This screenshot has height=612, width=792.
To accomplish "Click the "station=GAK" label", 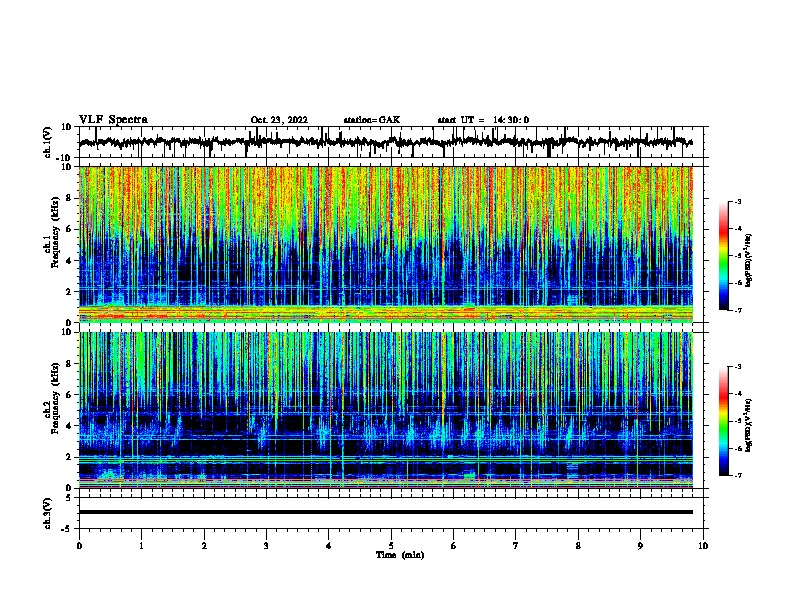I will click(372, 120).
